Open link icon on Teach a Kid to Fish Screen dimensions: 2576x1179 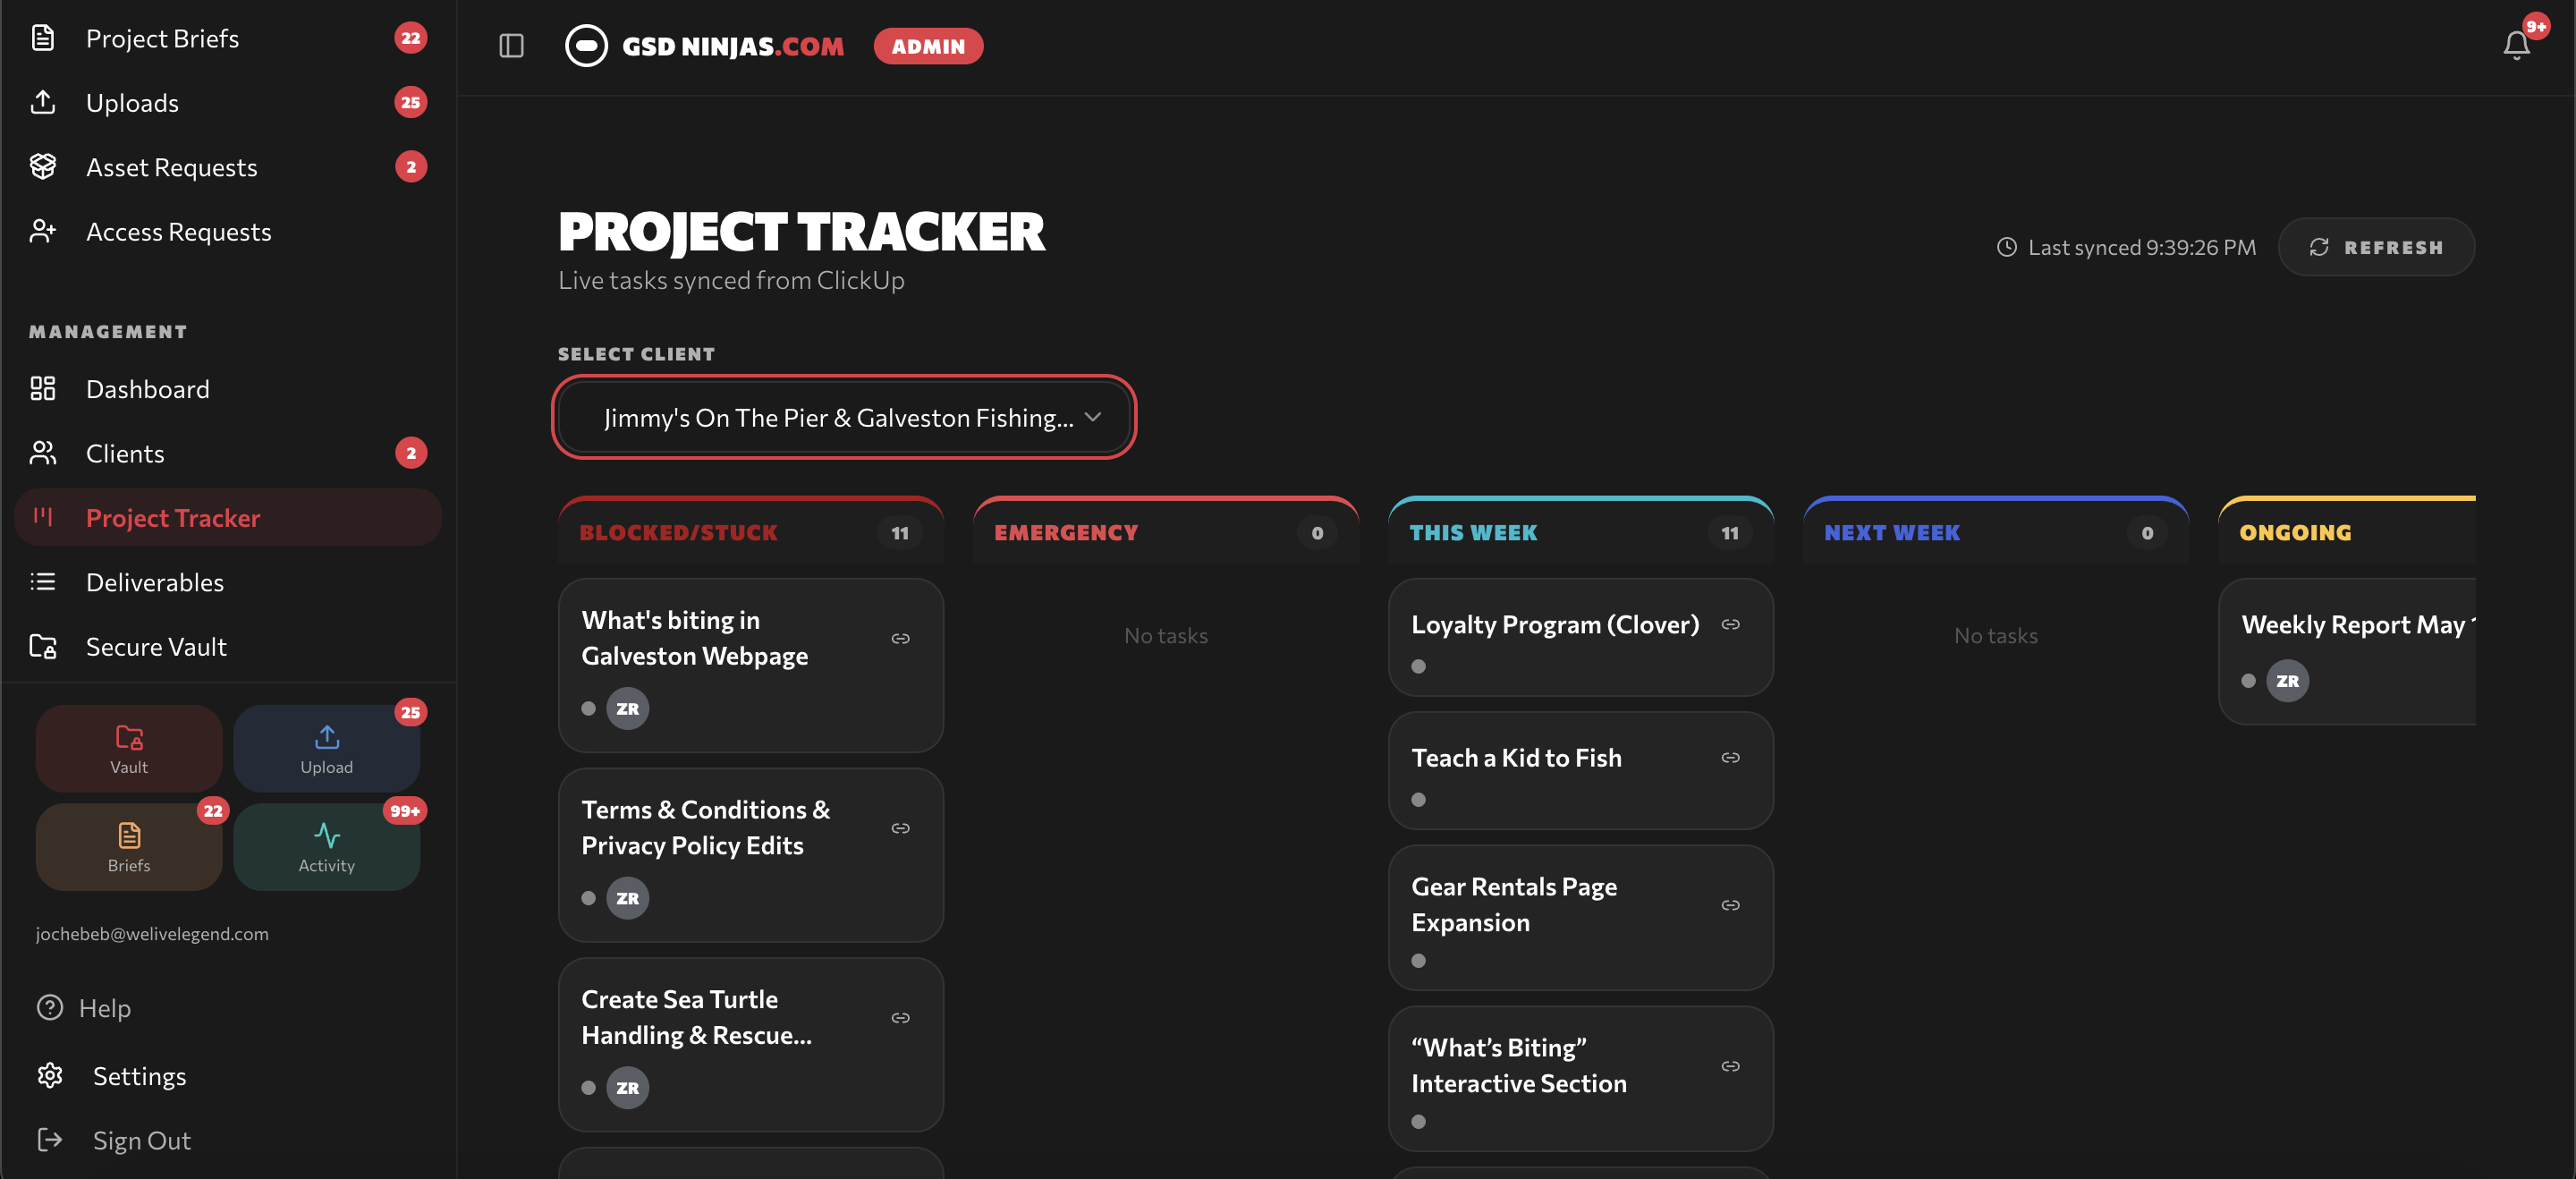coord(1730,758)
